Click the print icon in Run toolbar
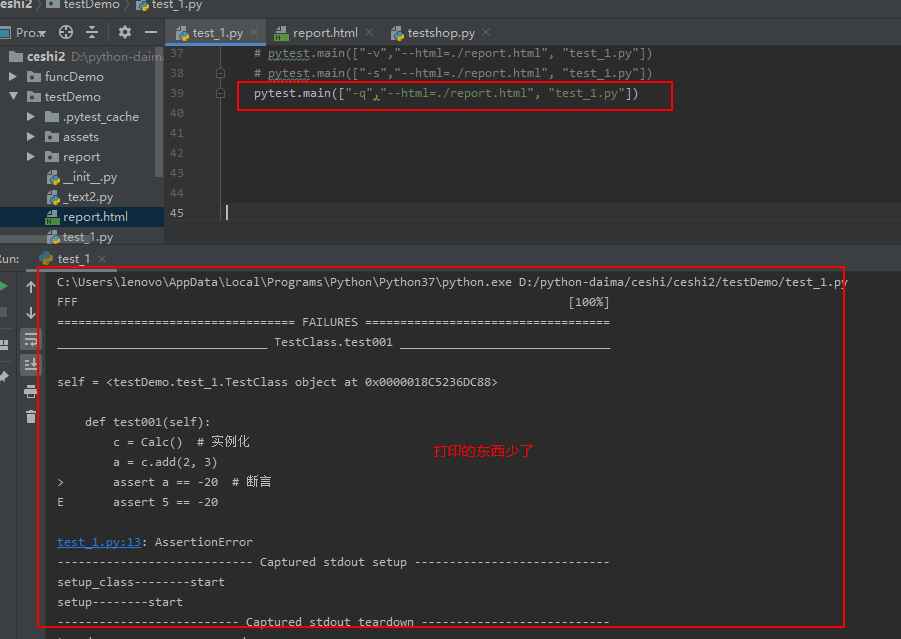The height and width of the screenshot is (639, 901). point(31,391)
